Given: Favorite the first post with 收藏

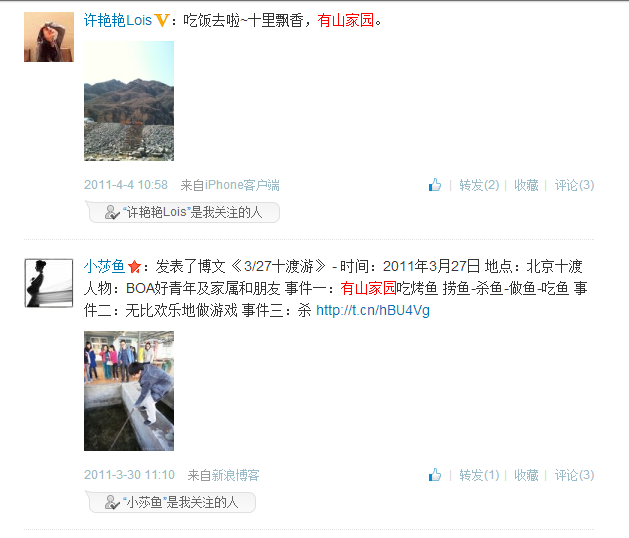Looking at the screenshot, I should pos(526,185).
